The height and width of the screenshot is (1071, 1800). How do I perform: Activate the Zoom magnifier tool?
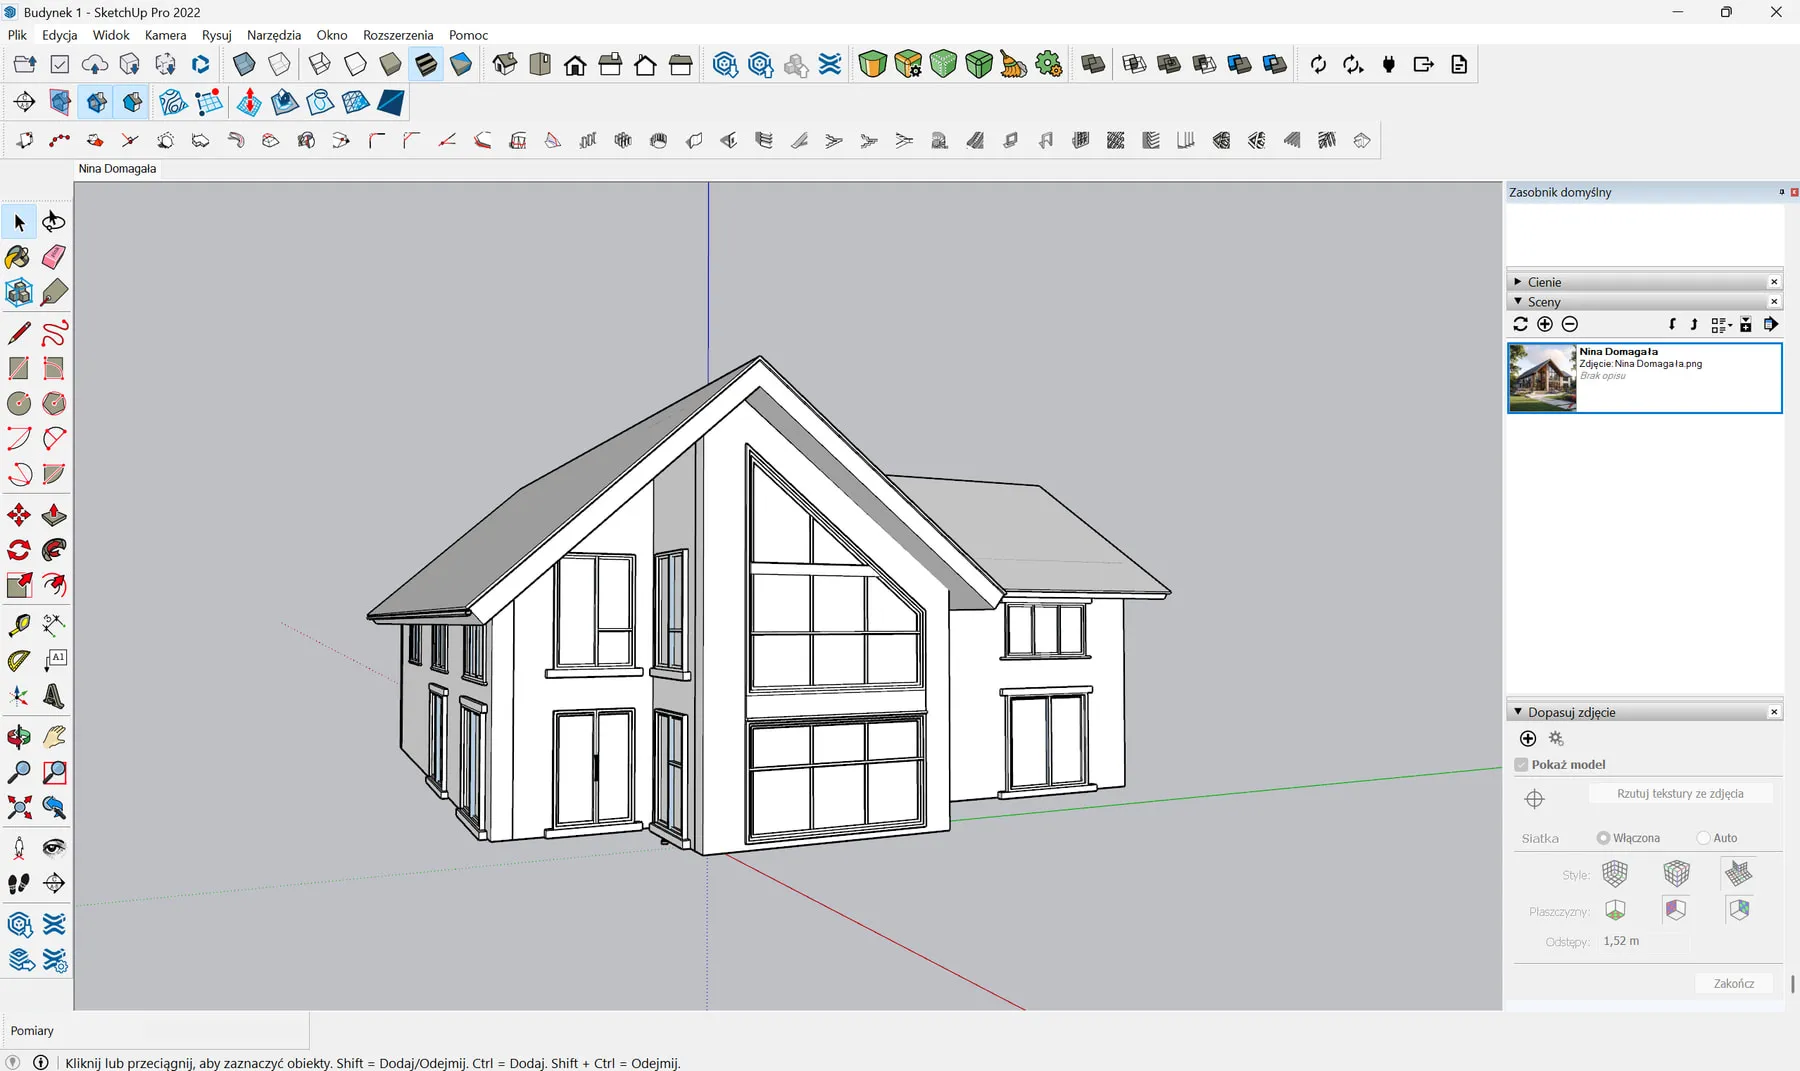(x=19, y=772)
